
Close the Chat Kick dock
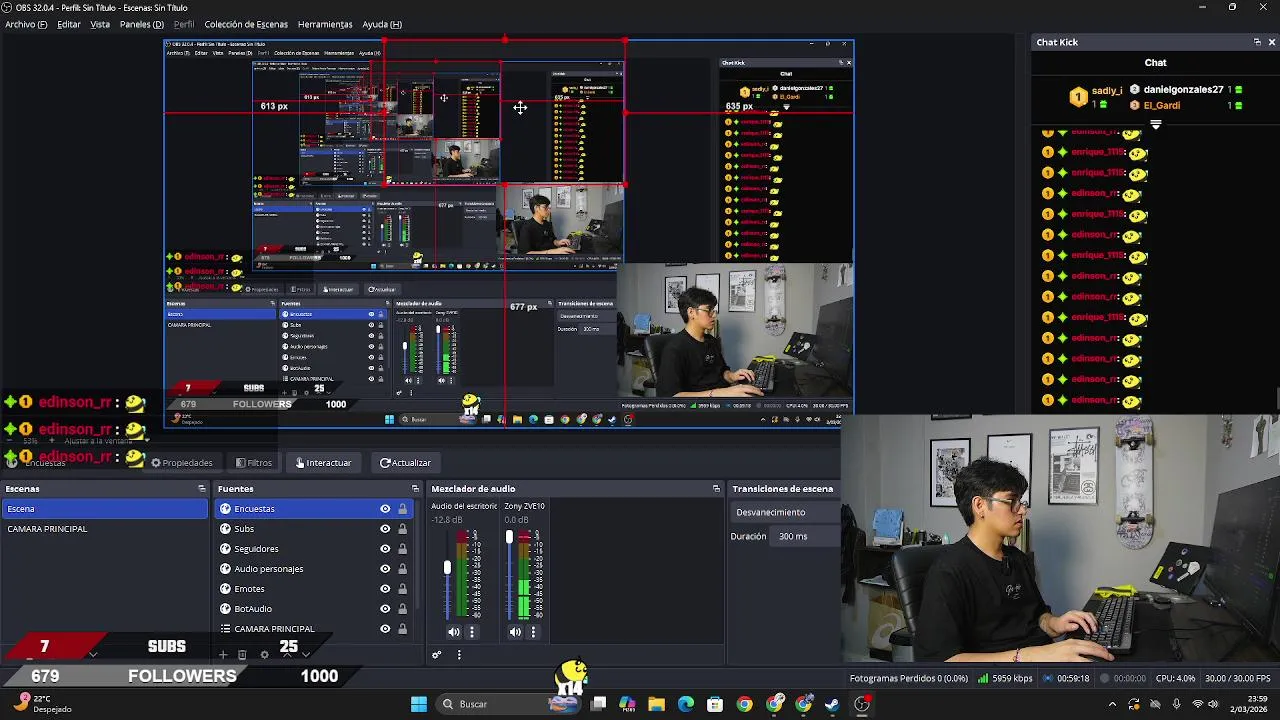point(1271,42)
